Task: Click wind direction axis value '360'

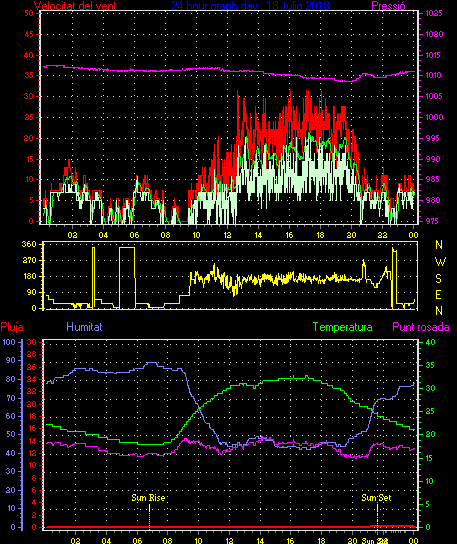Action: (29, 244)
